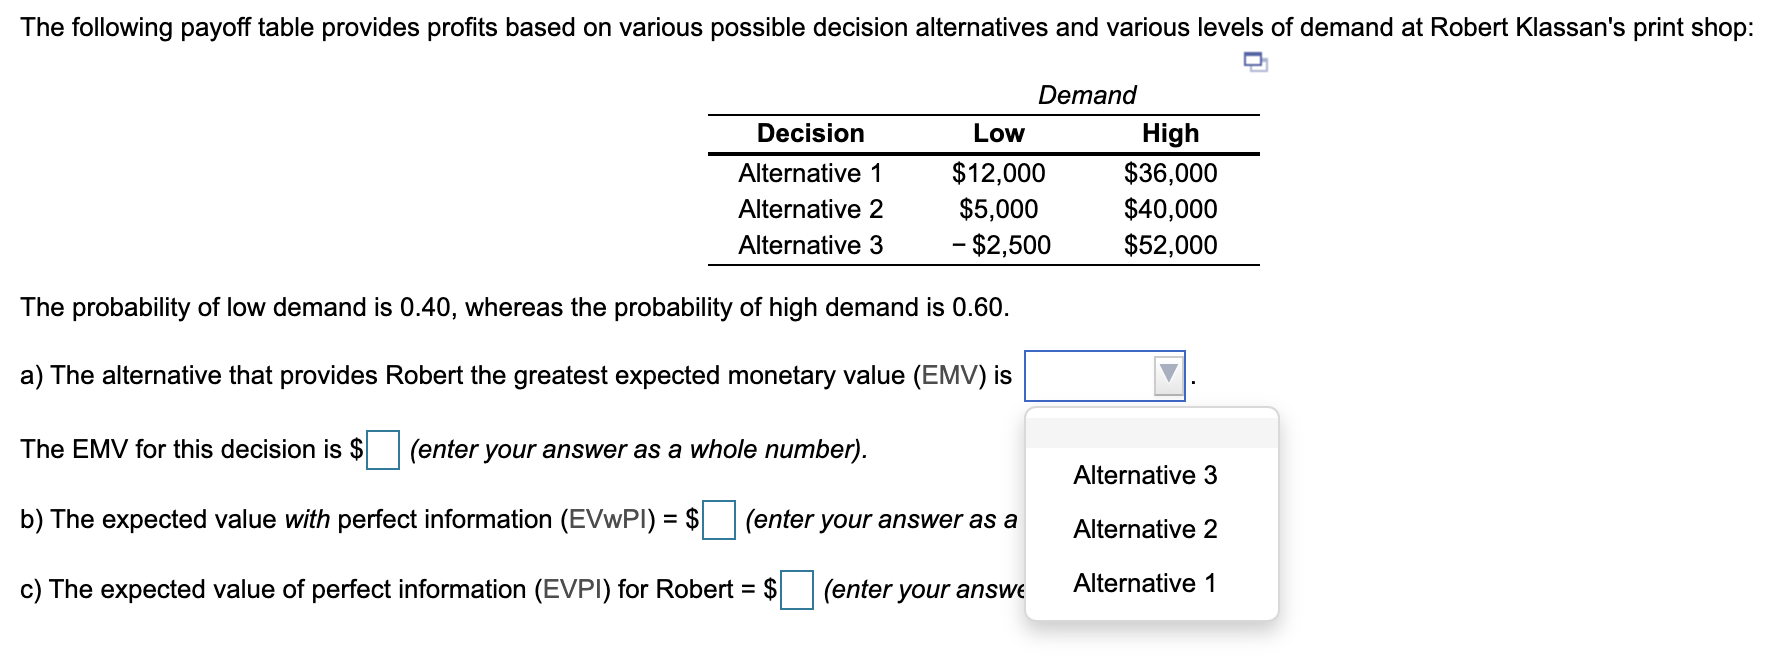Click the Decision column header

coord(811,133)
